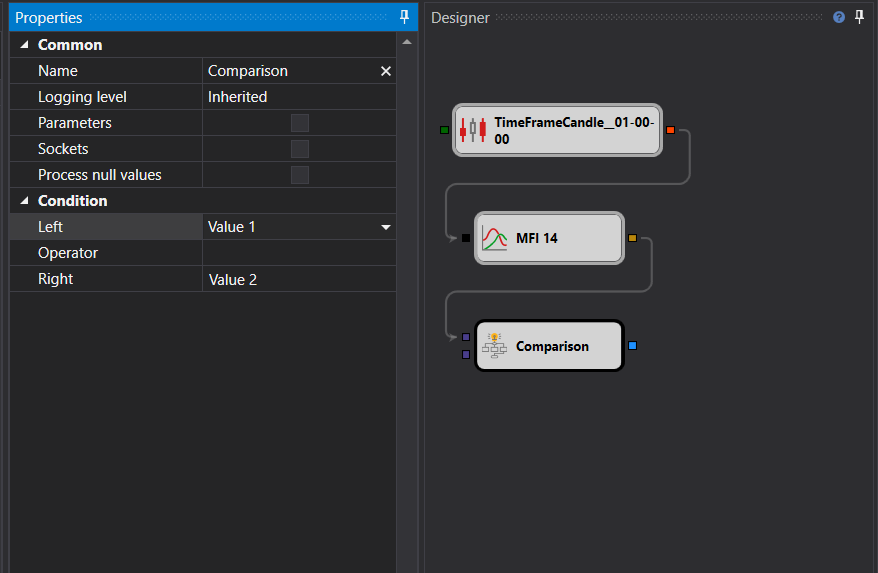878x573 pixels.
Task: Click the blue output socket of Comparison
Action: [632, 346]
